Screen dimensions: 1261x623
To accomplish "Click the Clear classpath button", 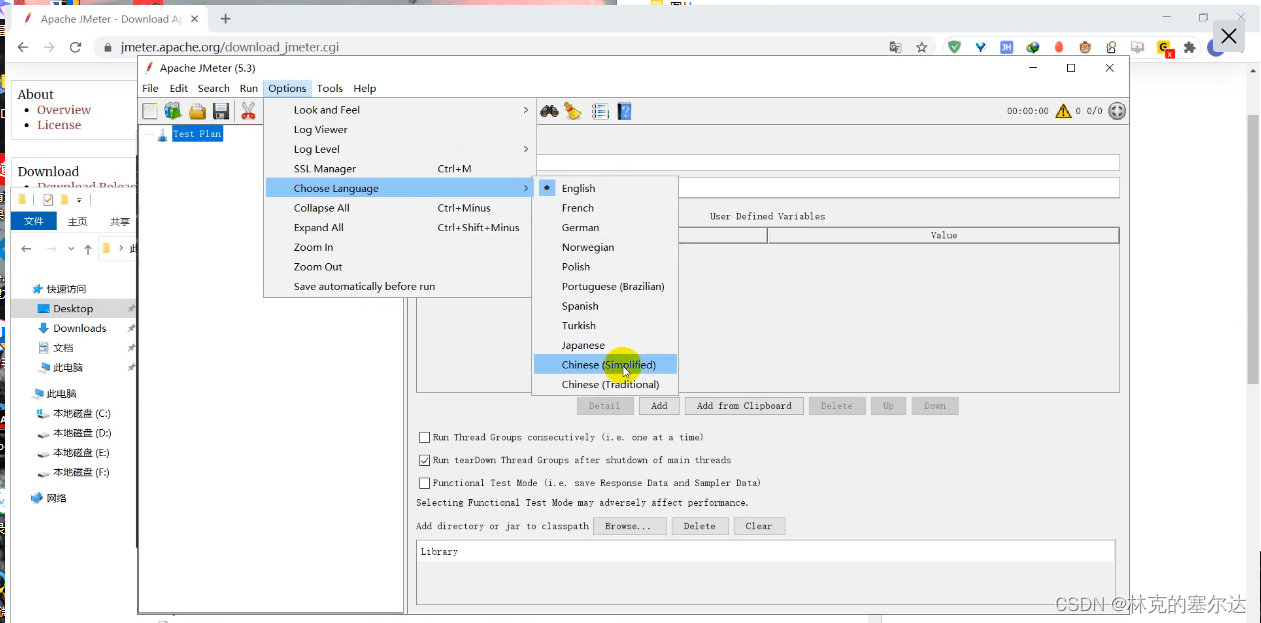I will click(x=759, y=526).
